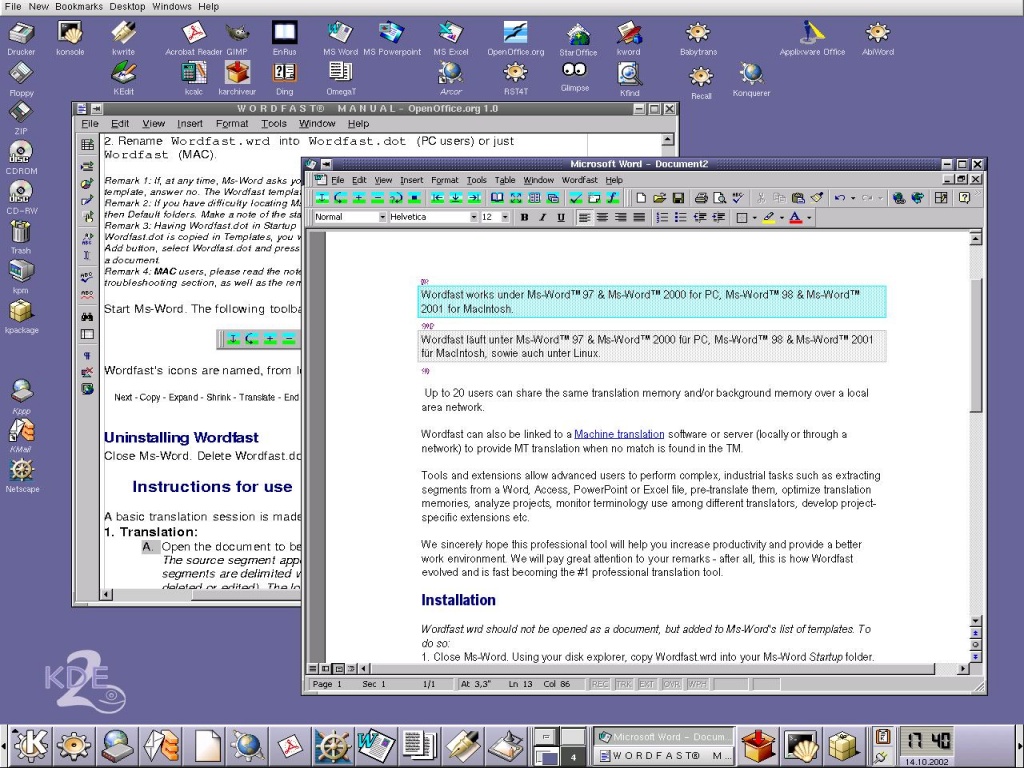Launch StarOffice desktop icon

(x=578, y=39)
